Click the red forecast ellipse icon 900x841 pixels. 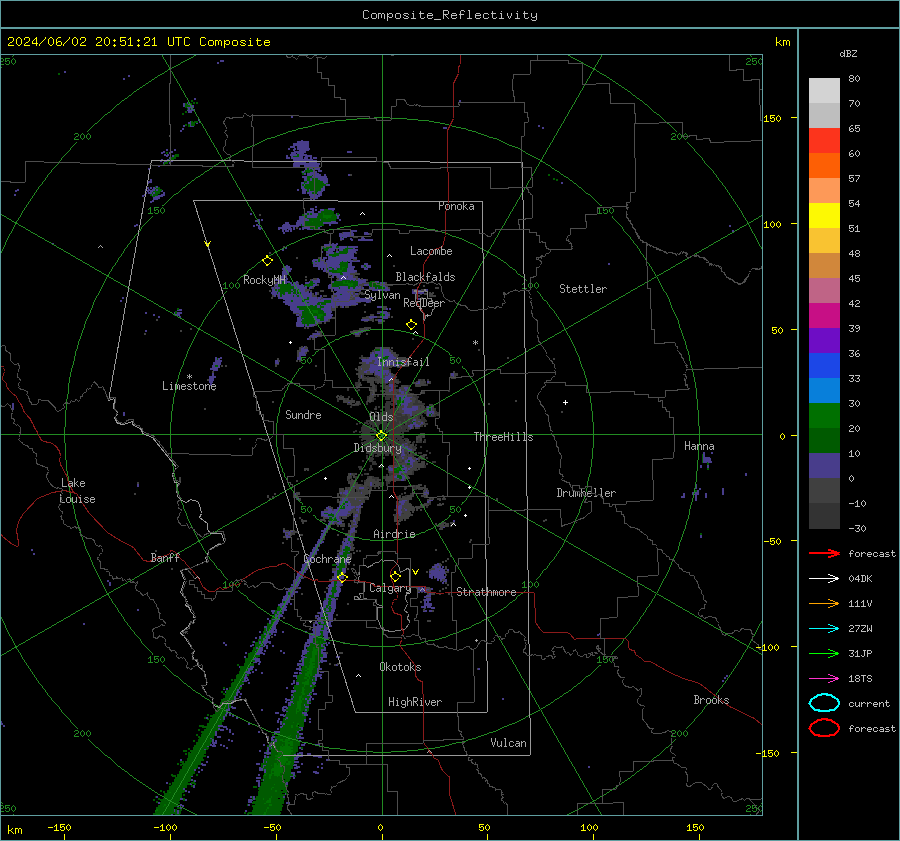point(824,728)
